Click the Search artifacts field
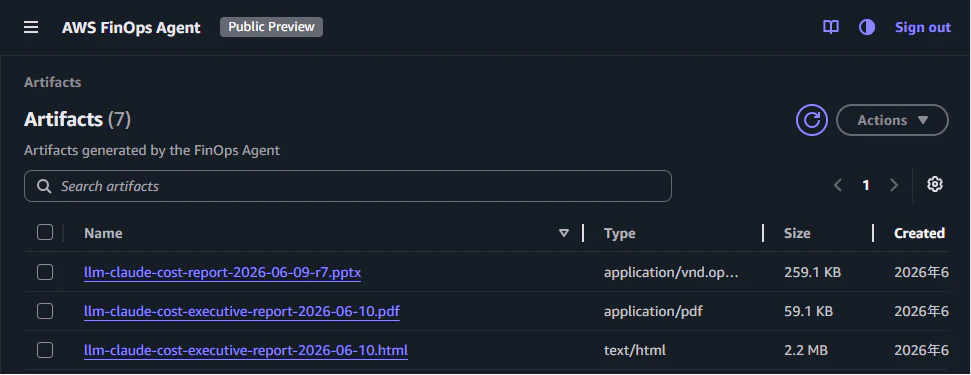Screen dimensions: 971x375 coord(347,186)
